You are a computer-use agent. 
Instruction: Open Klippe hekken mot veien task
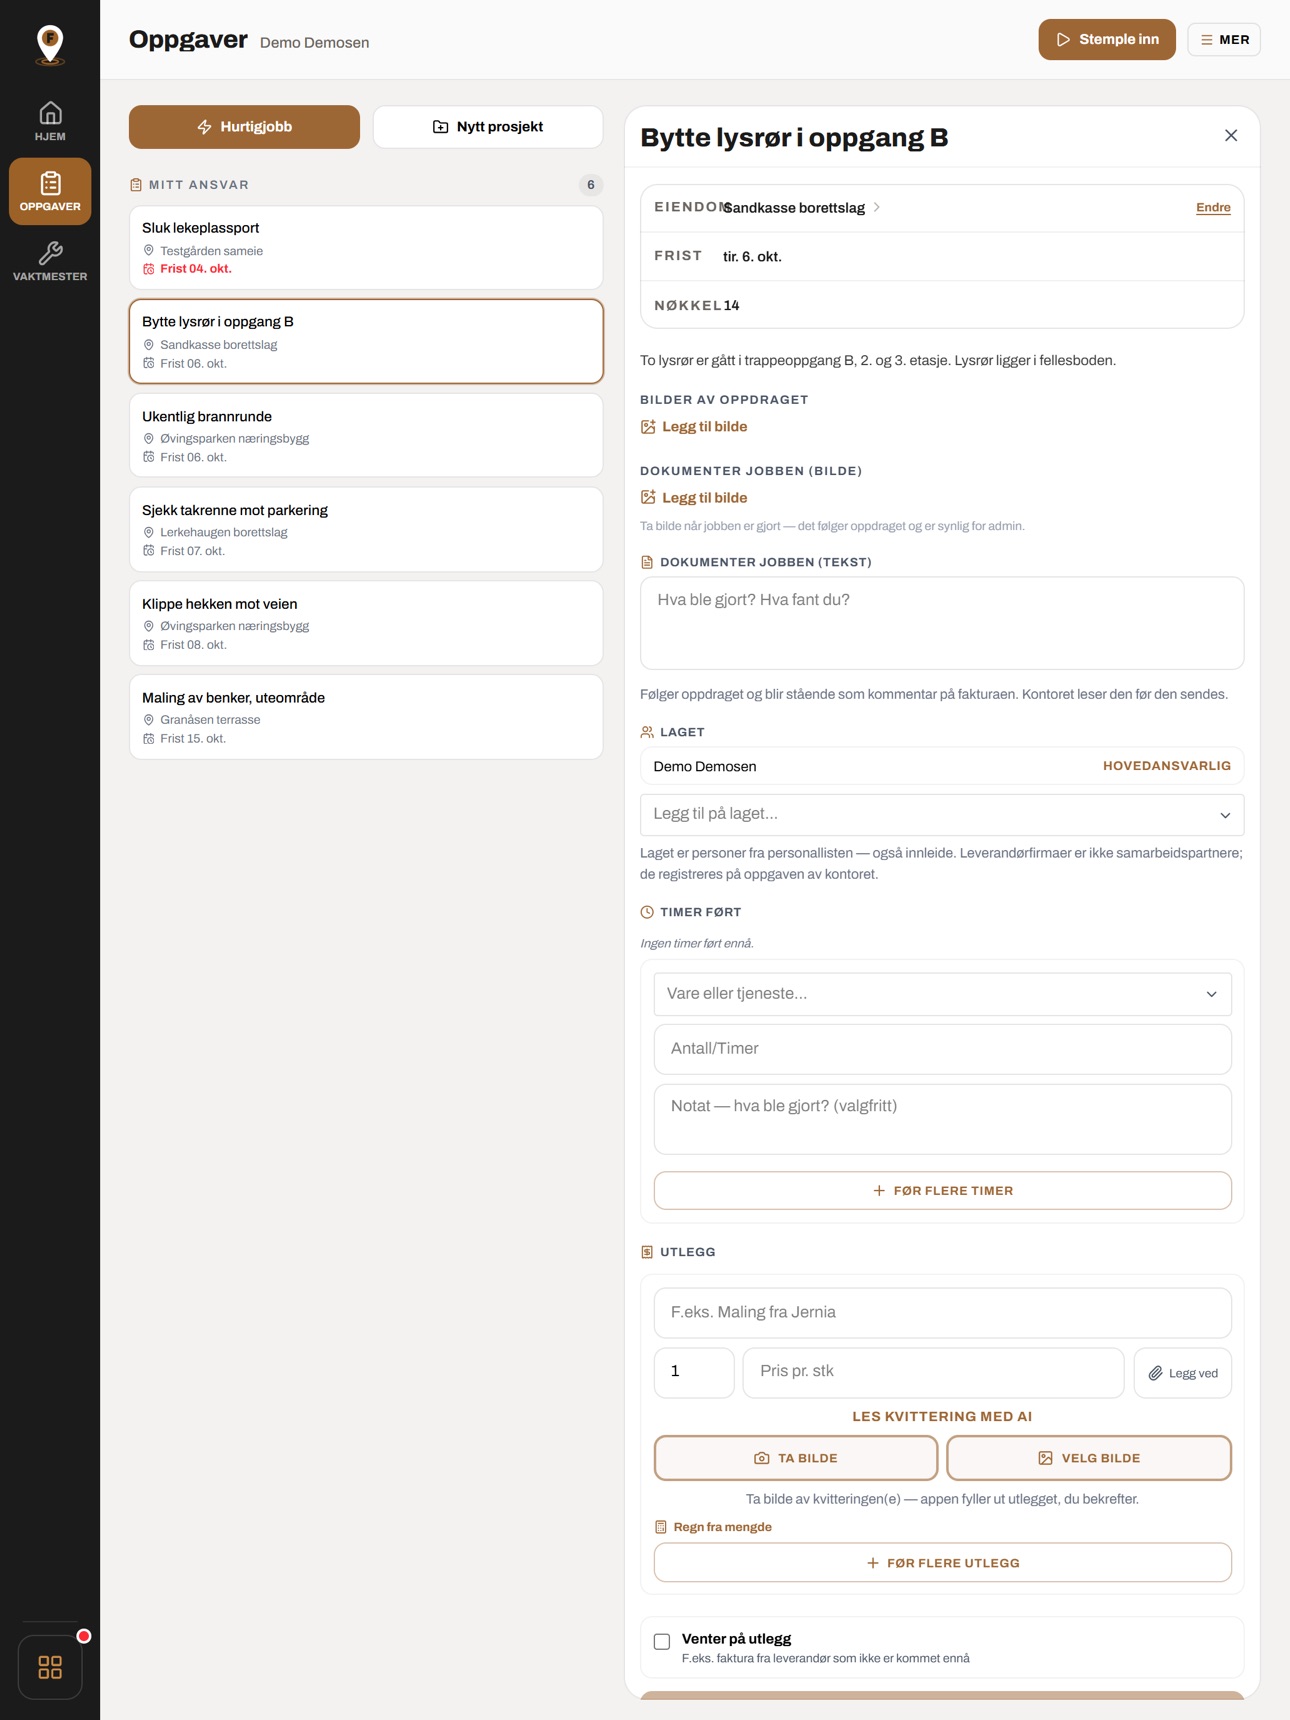coord(366,623)
